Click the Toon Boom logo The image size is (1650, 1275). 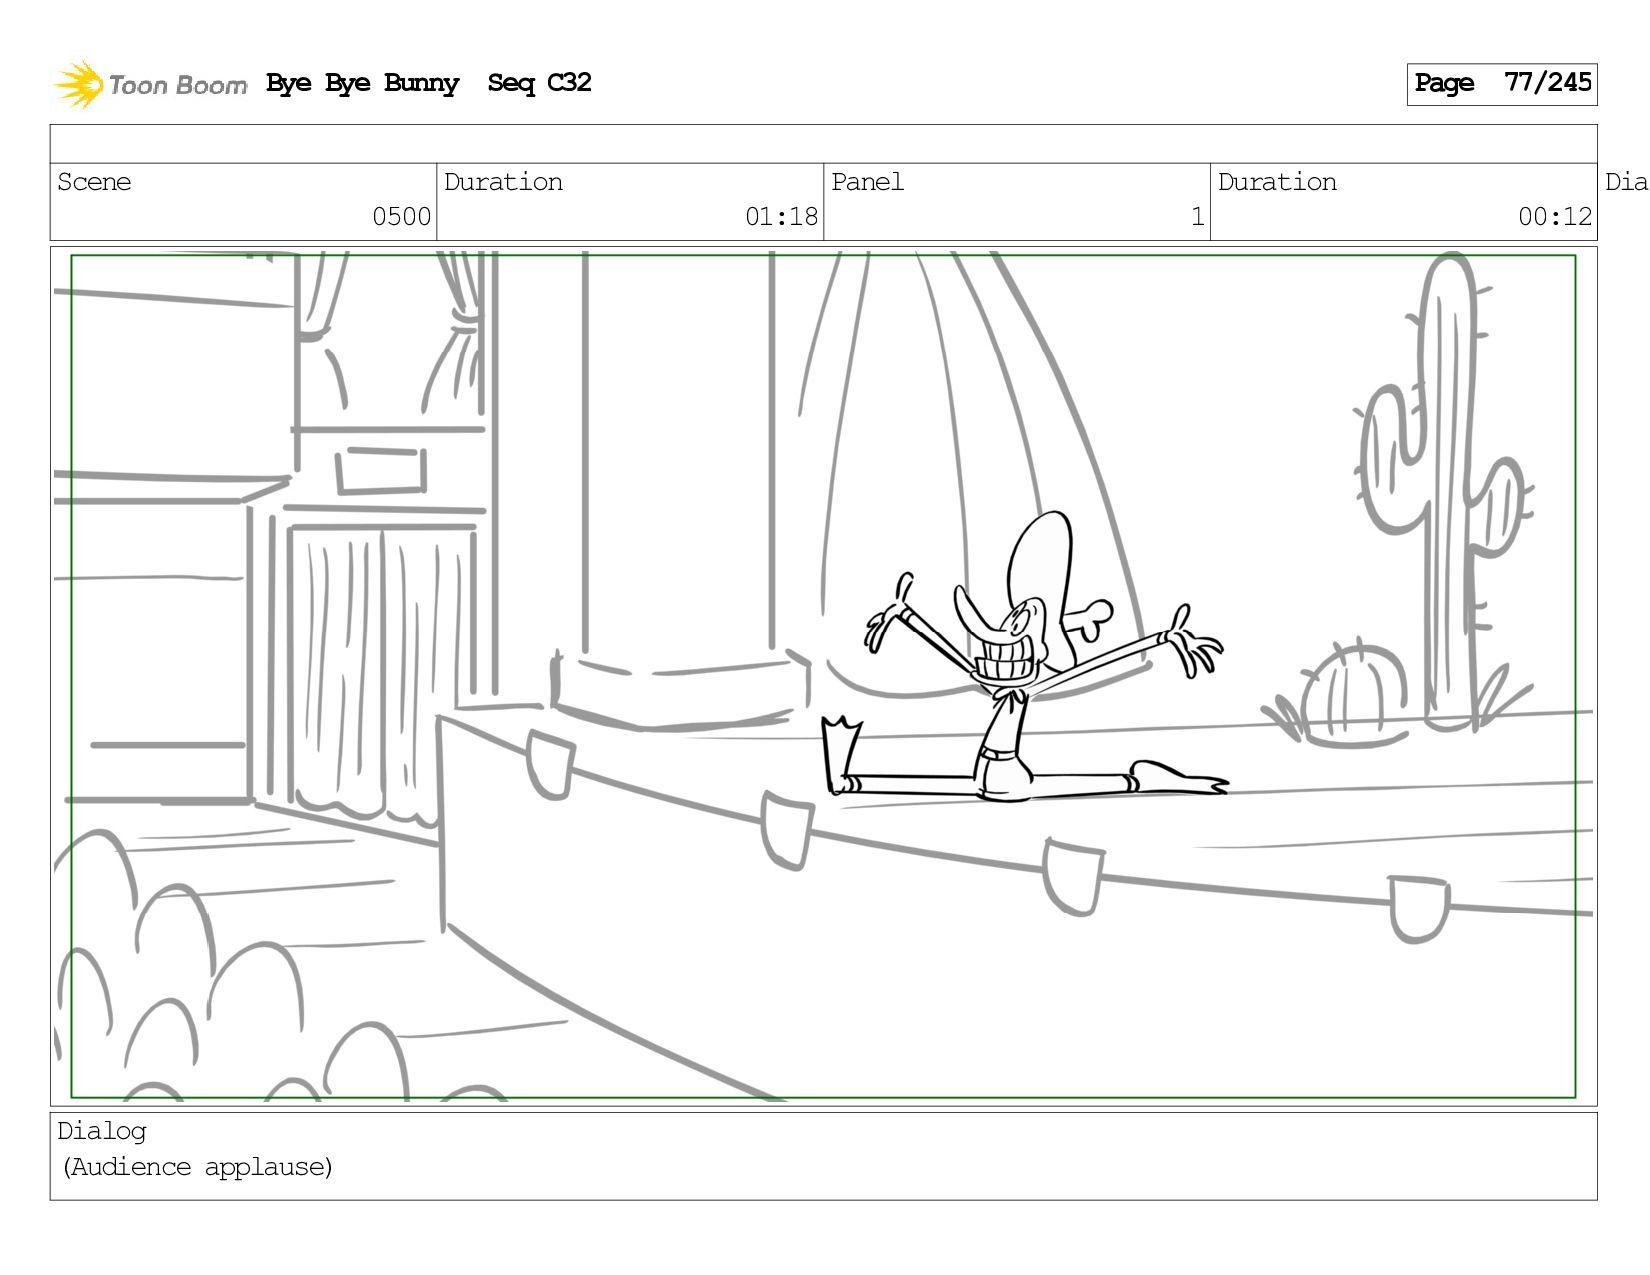(150, 84)
